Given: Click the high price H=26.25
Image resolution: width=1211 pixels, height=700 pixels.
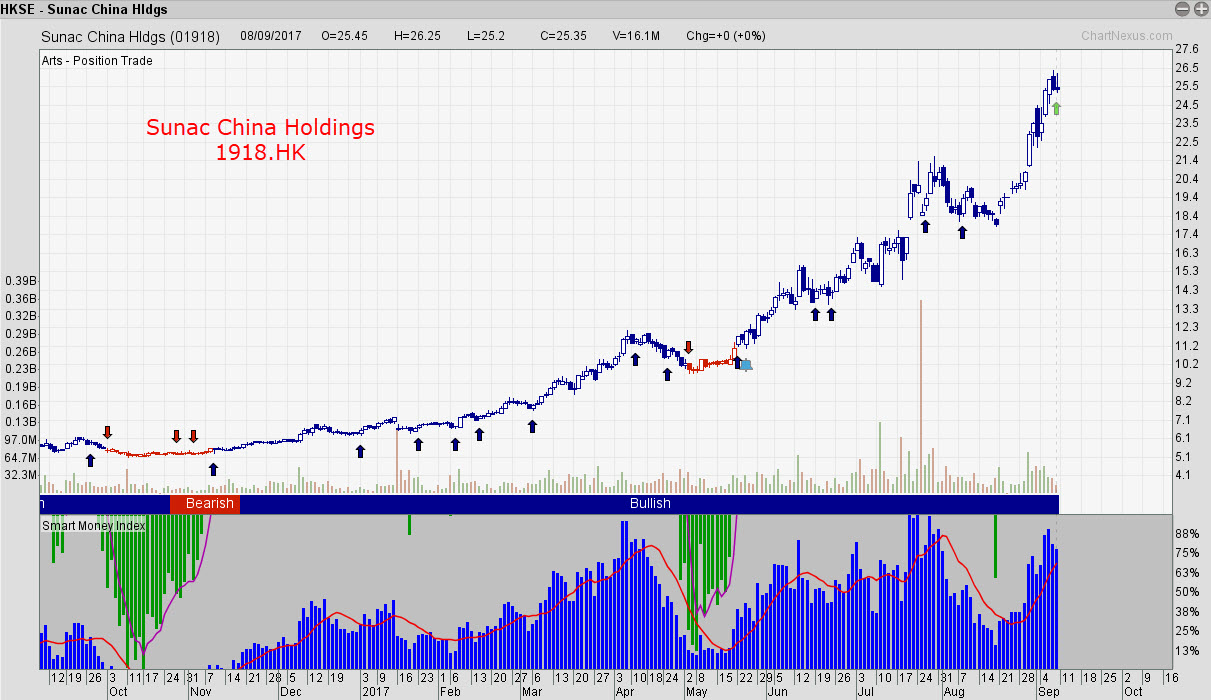Looking at the screenshot, I should click(418, 36).
